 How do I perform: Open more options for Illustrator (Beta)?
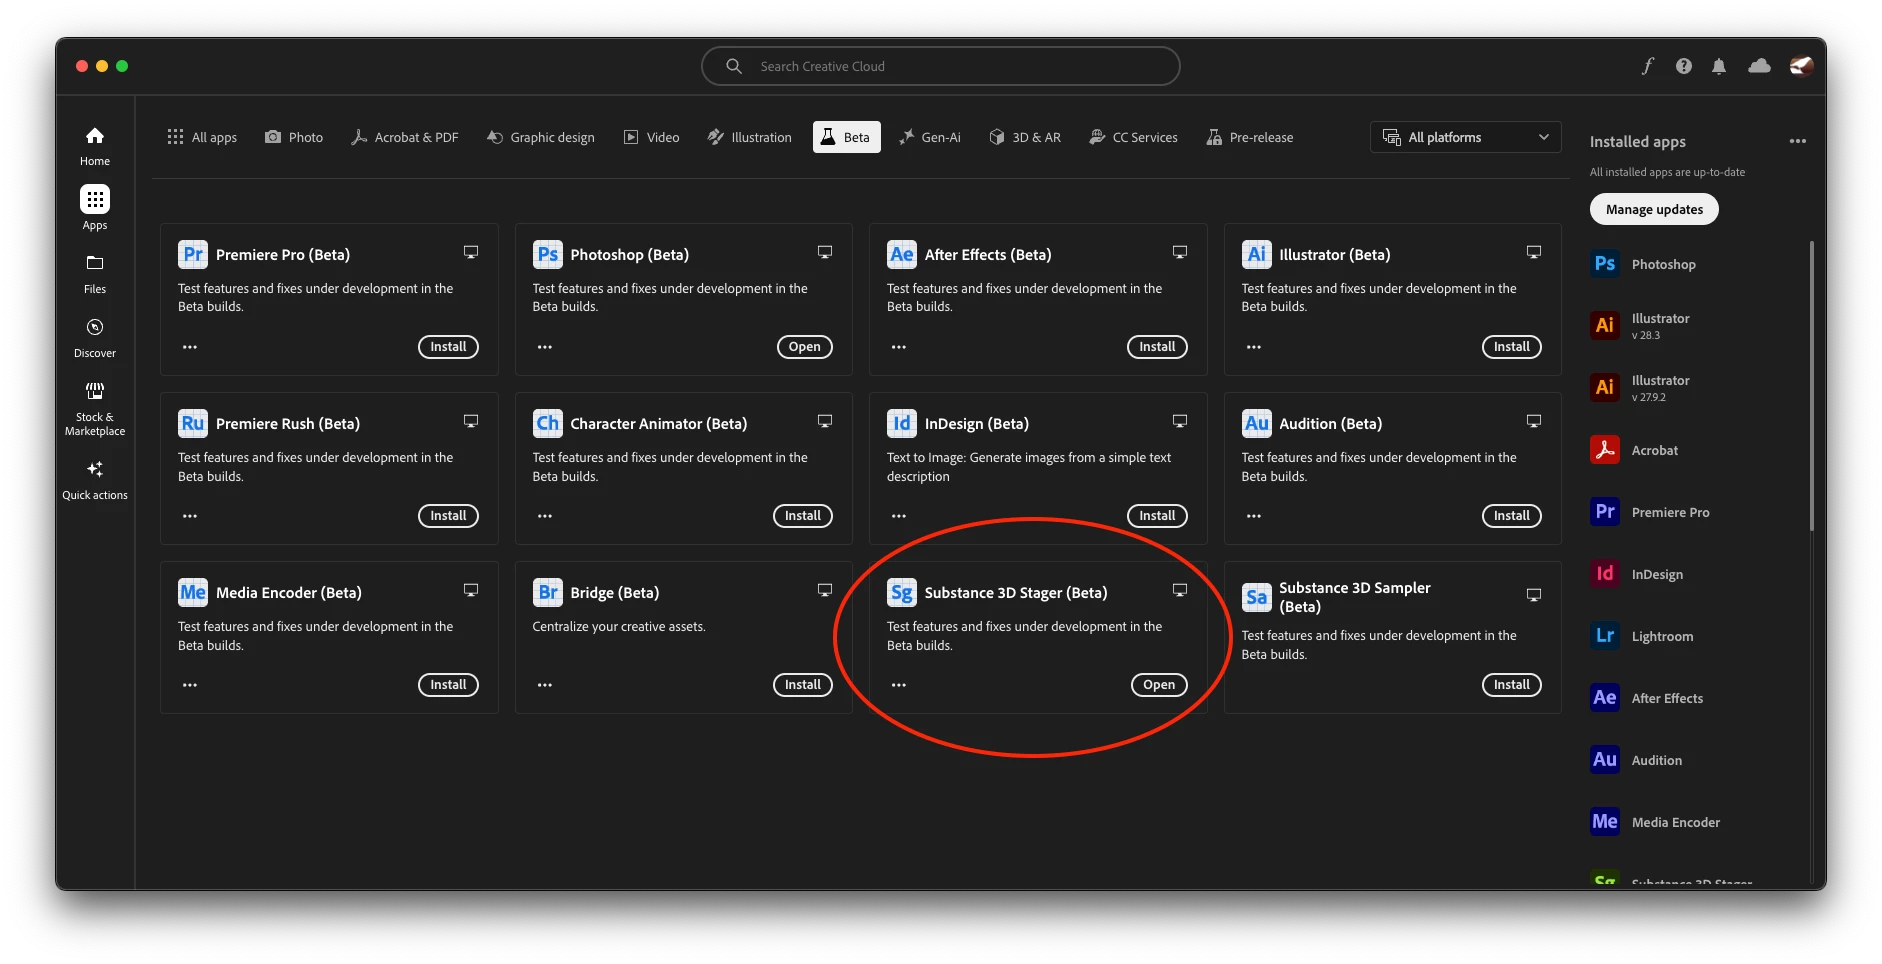(x=1254, y=347)
